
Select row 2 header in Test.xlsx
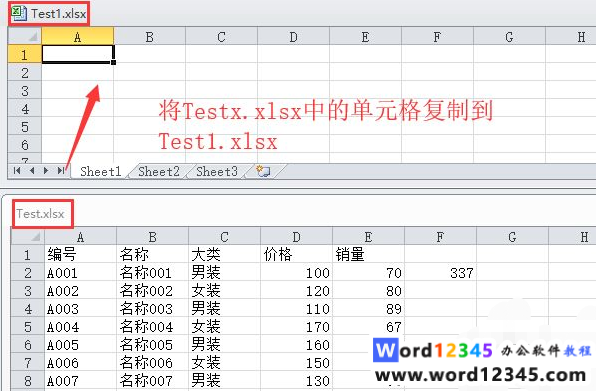tap(28, 272)
